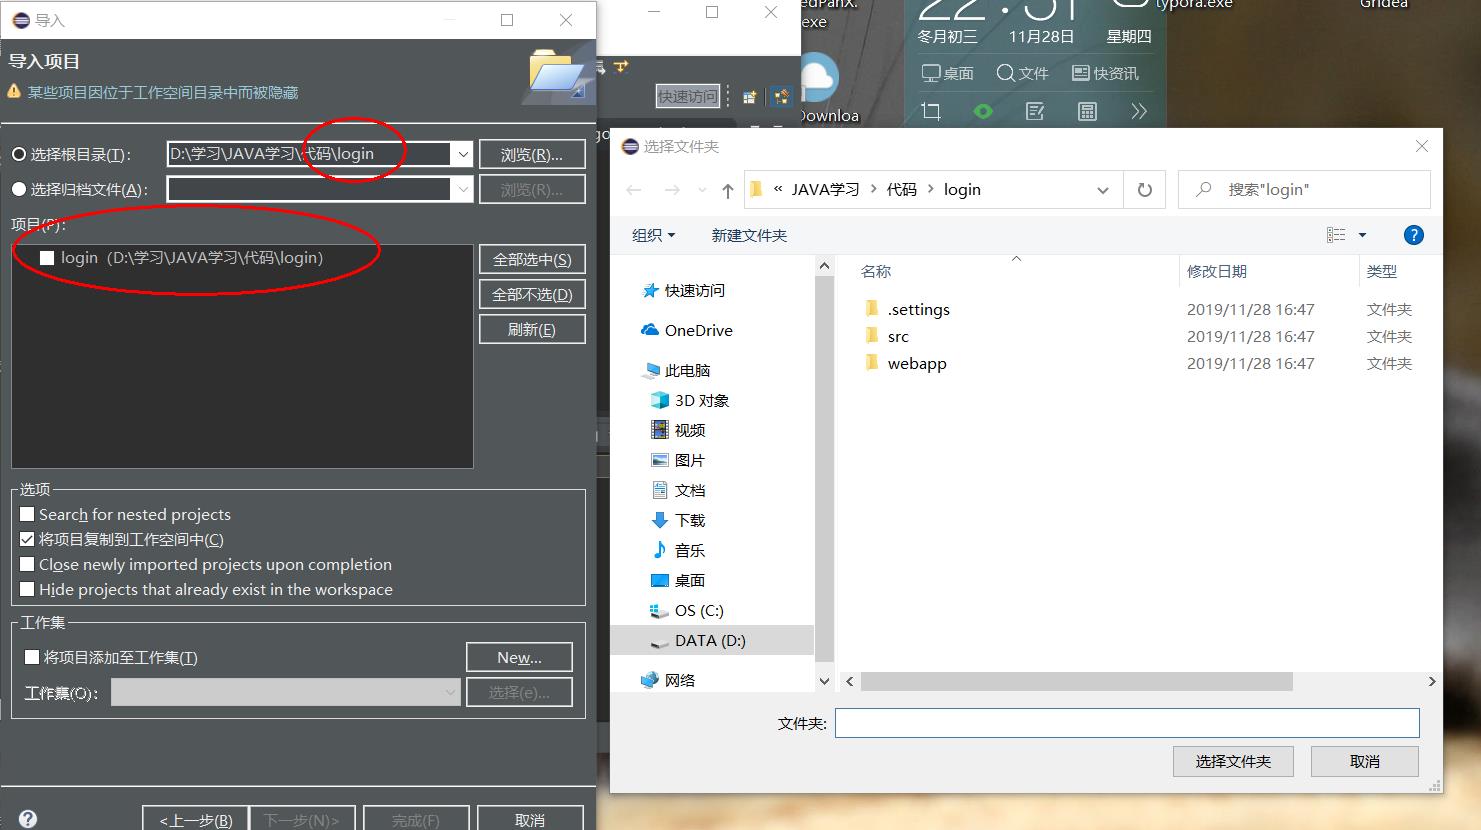Cancel the import dialog
Image resolution: width=1481 pixels, height=830 pixels.
[530, 819]
